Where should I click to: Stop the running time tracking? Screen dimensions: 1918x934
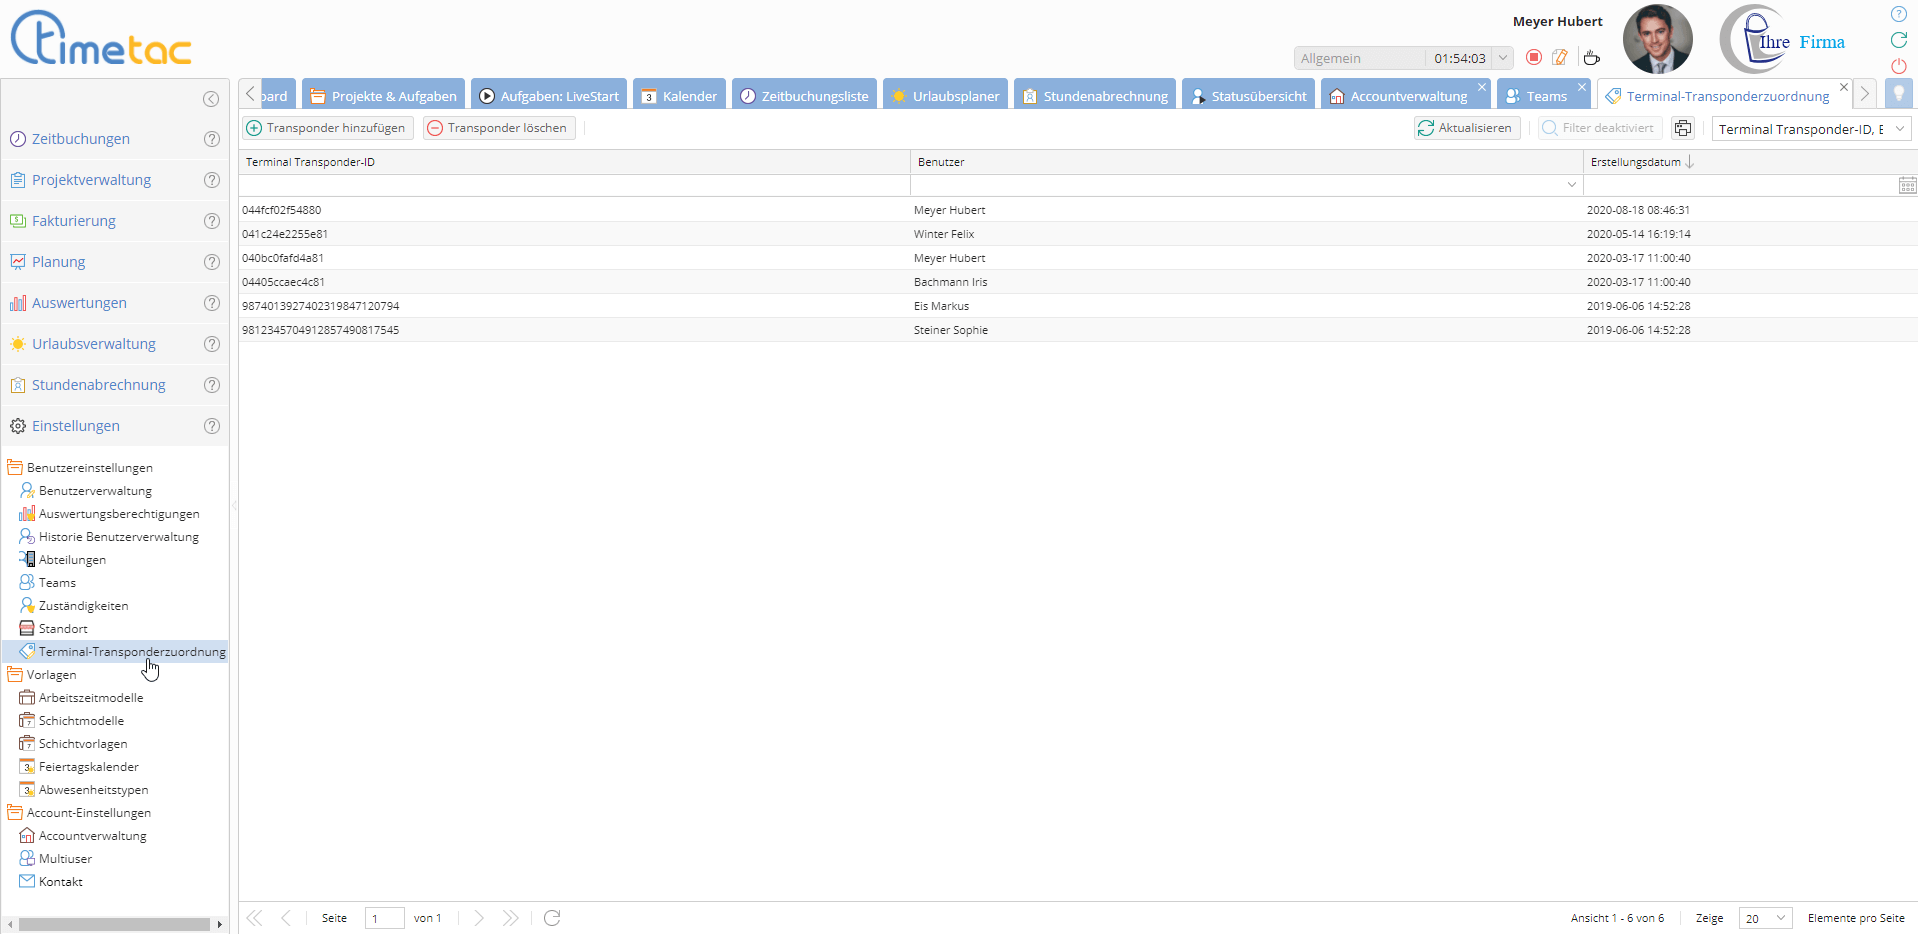[1533, 58]
